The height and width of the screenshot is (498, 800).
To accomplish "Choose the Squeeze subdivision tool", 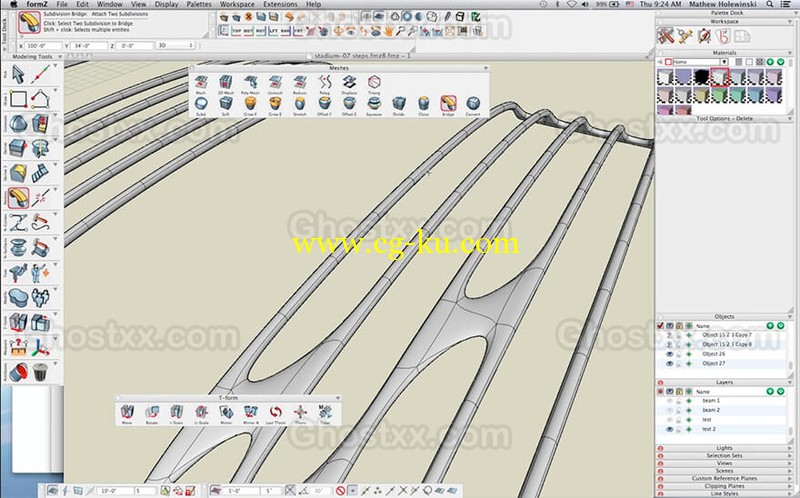I will pyautogui.click(x=374, y=104).
